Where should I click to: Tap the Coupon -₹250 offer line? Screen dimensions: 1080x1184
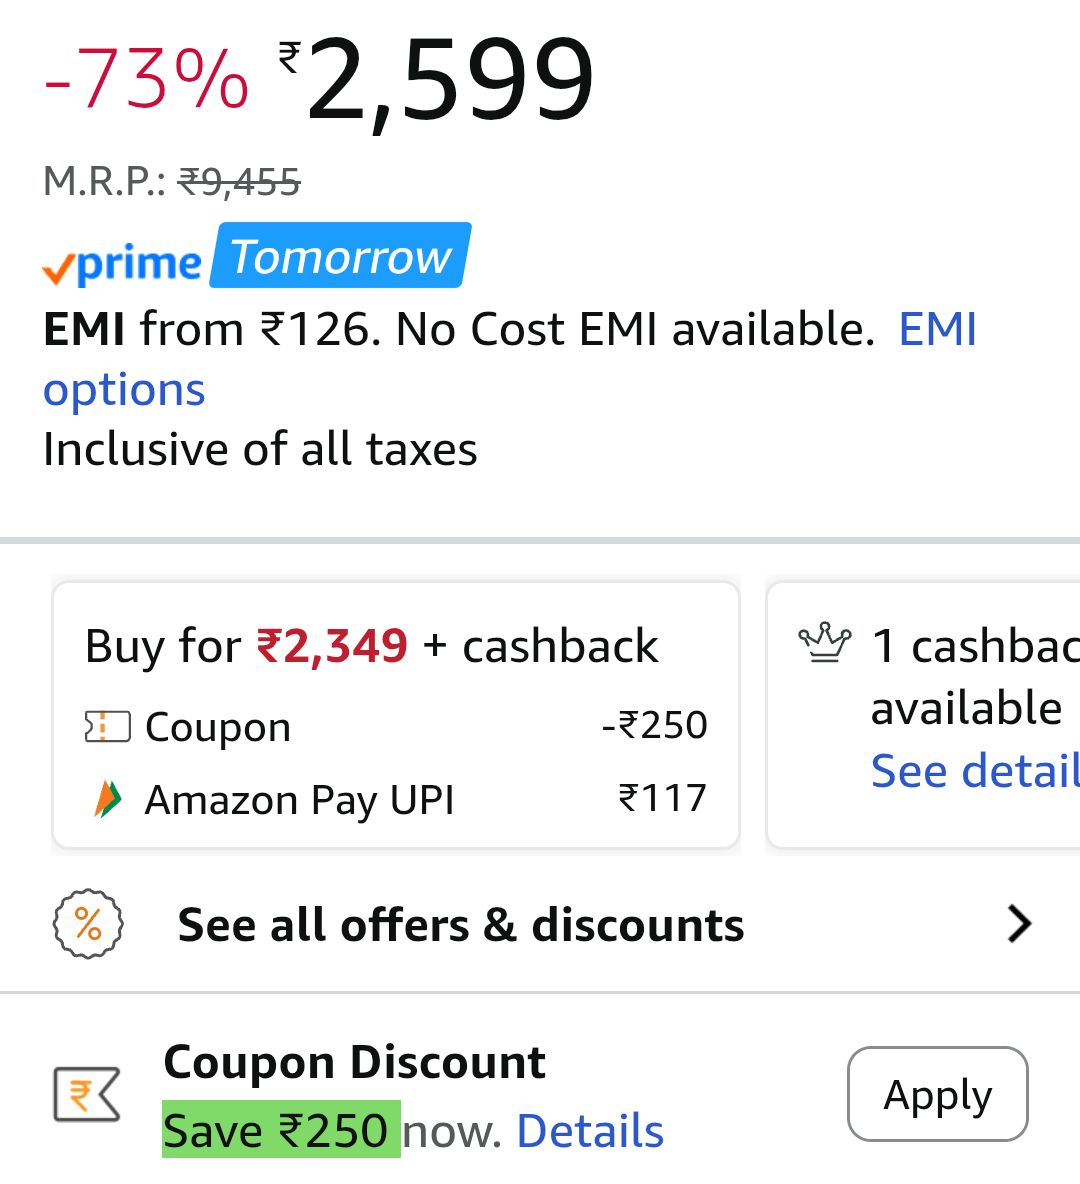396,726
